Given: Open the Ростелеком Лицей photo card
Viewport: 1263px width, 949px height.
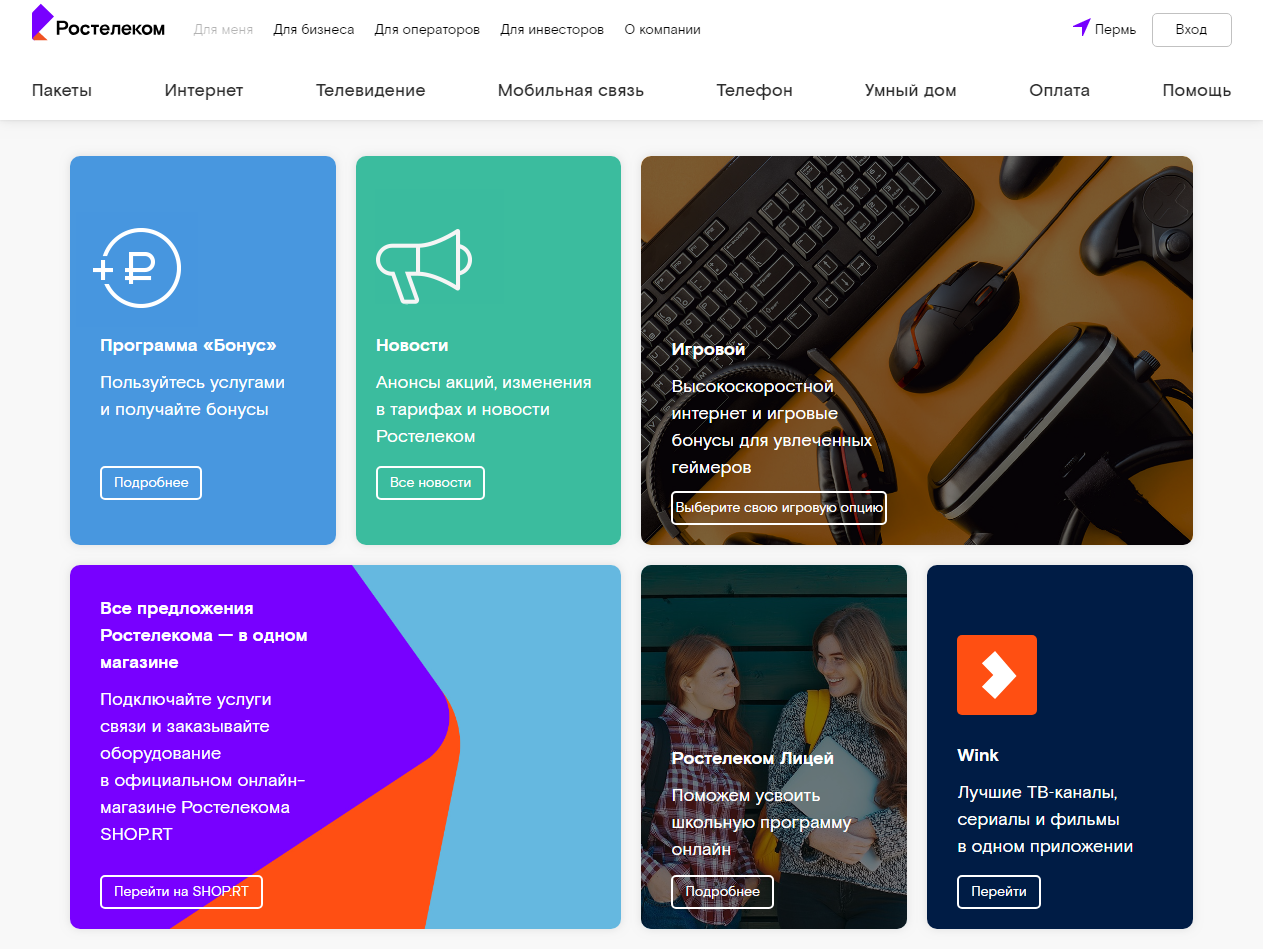Looking at the screenshot, I should point(774,747).
